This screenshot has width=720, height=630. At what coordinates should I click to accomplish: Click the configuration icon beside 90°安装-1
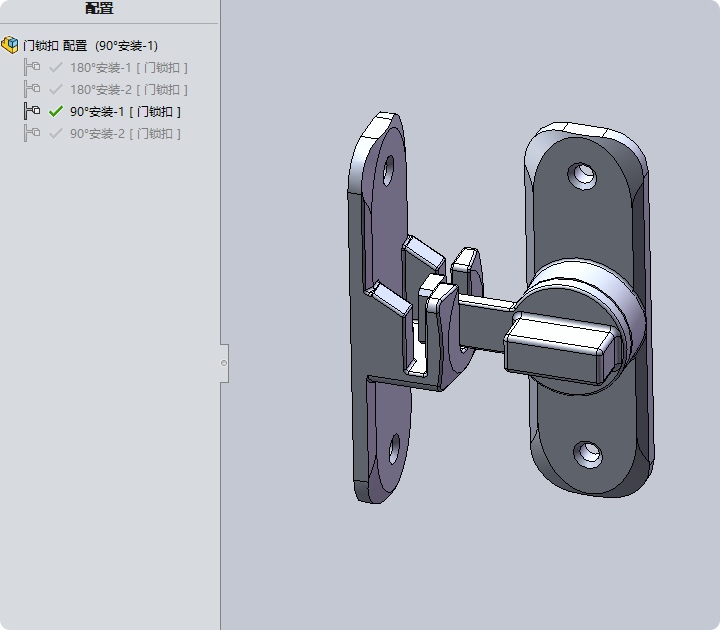32,111
